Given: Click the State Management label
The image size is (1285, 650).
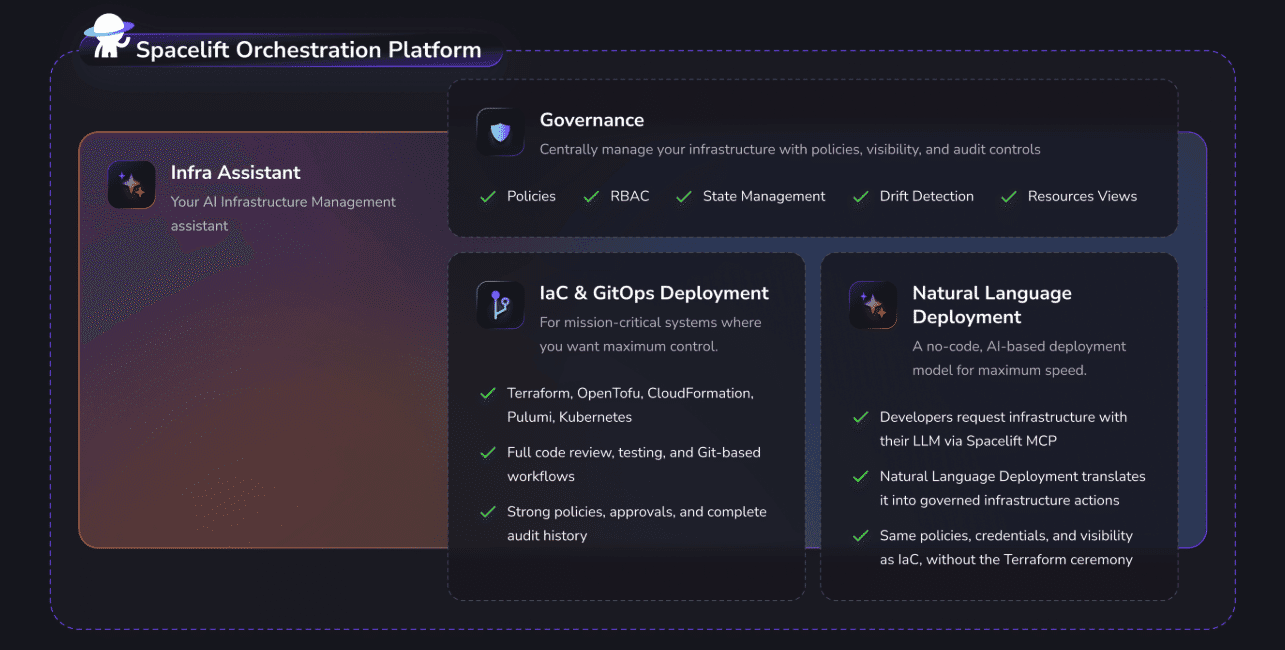Looking at the screenshot, I should (x=764, y=196).
